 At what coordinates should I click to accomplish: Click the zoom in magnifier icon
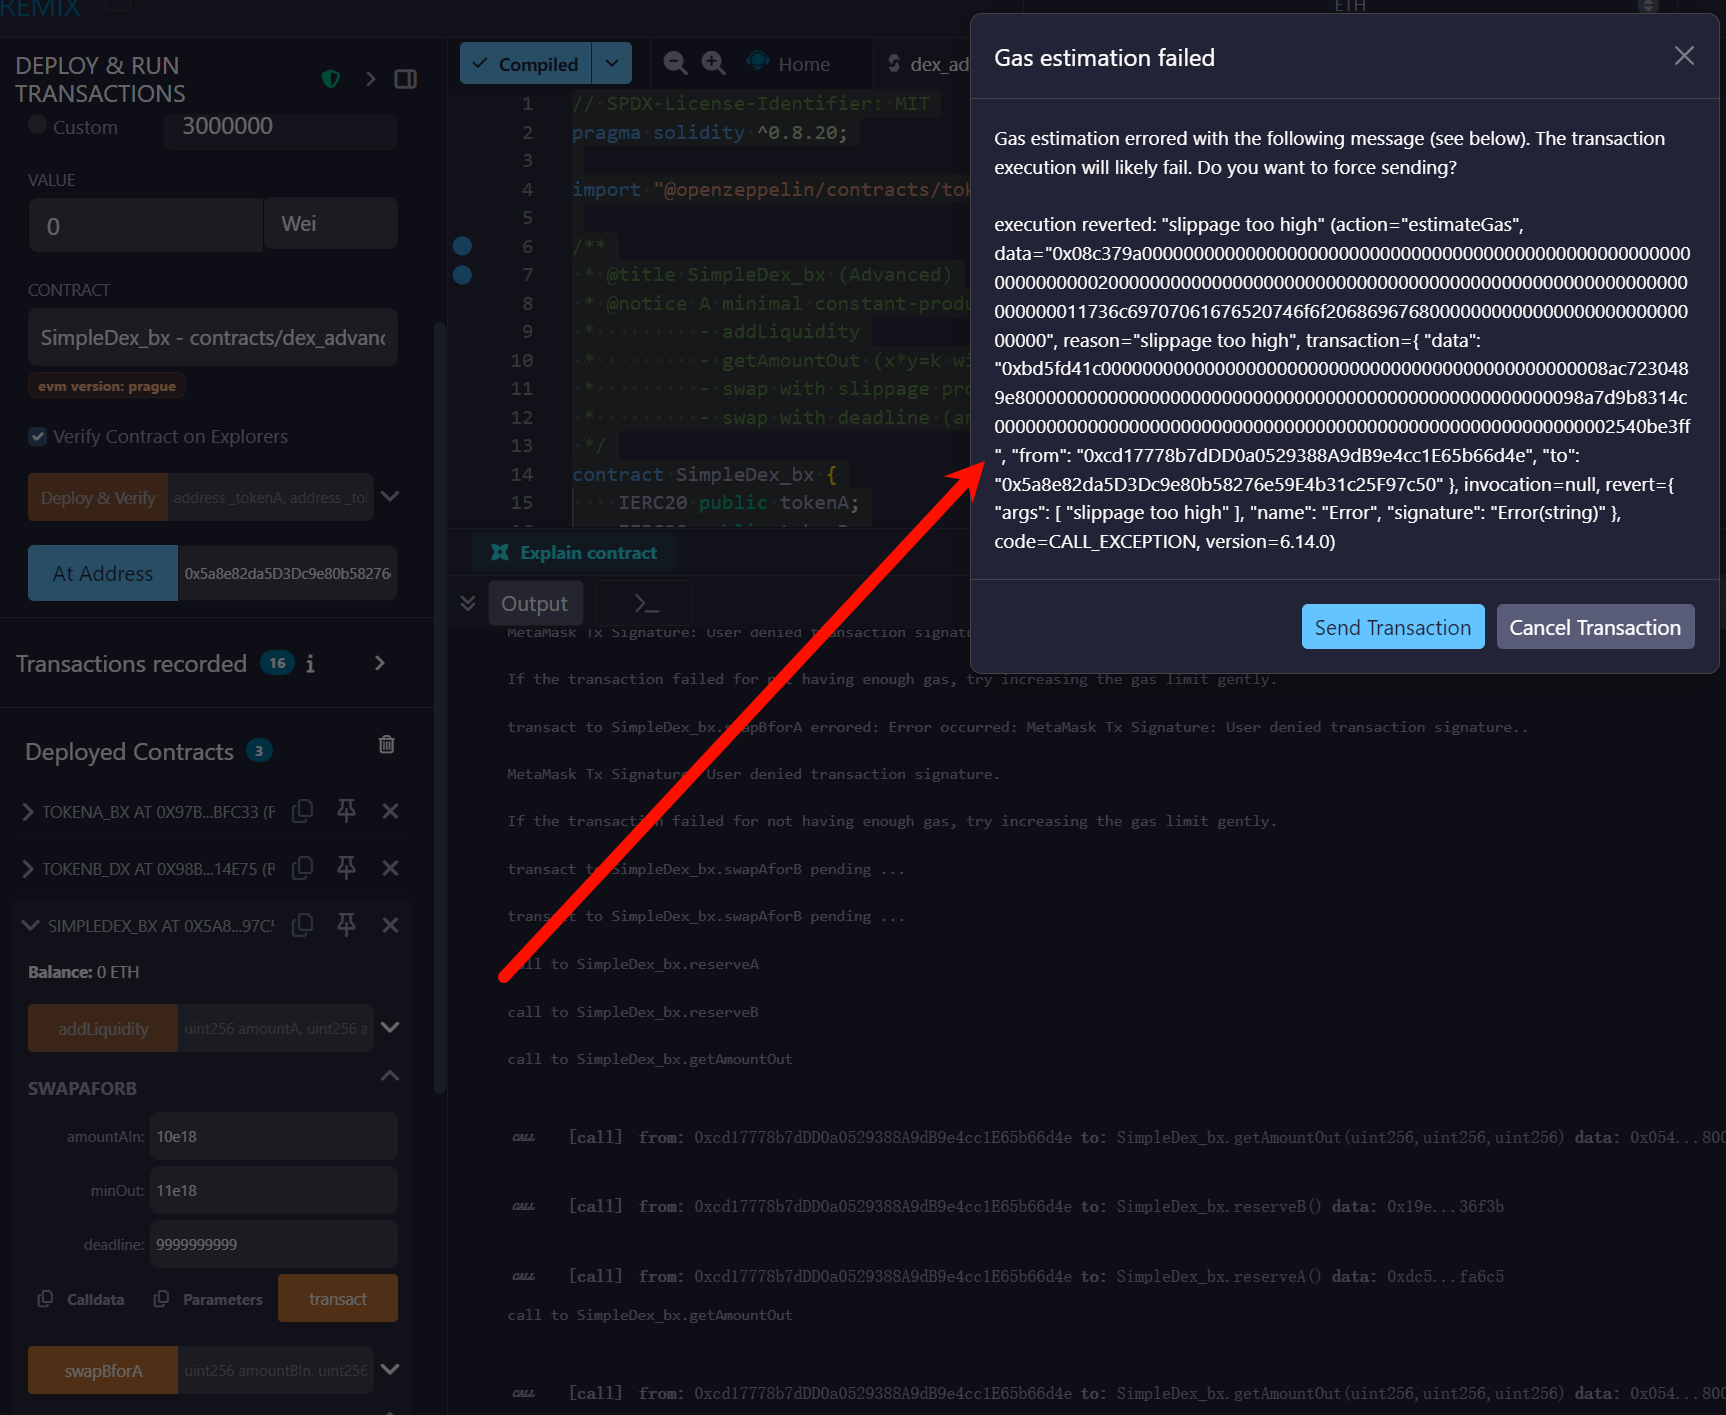pos(713,63)
